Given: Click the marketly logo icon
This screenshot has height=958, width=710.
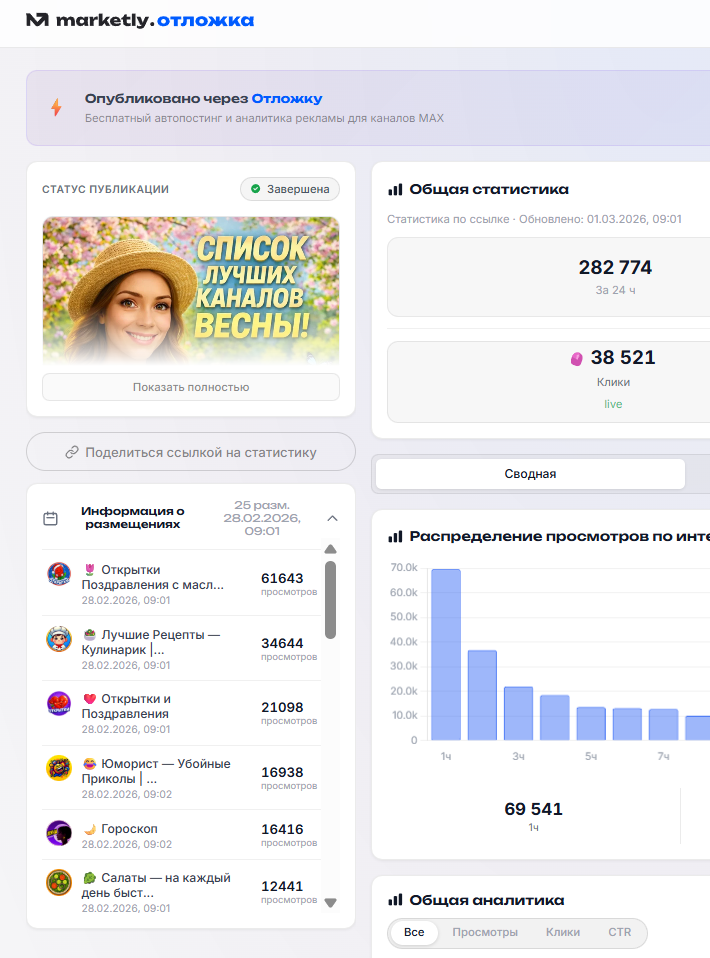Looking at the screenshot, I should 37,20.
